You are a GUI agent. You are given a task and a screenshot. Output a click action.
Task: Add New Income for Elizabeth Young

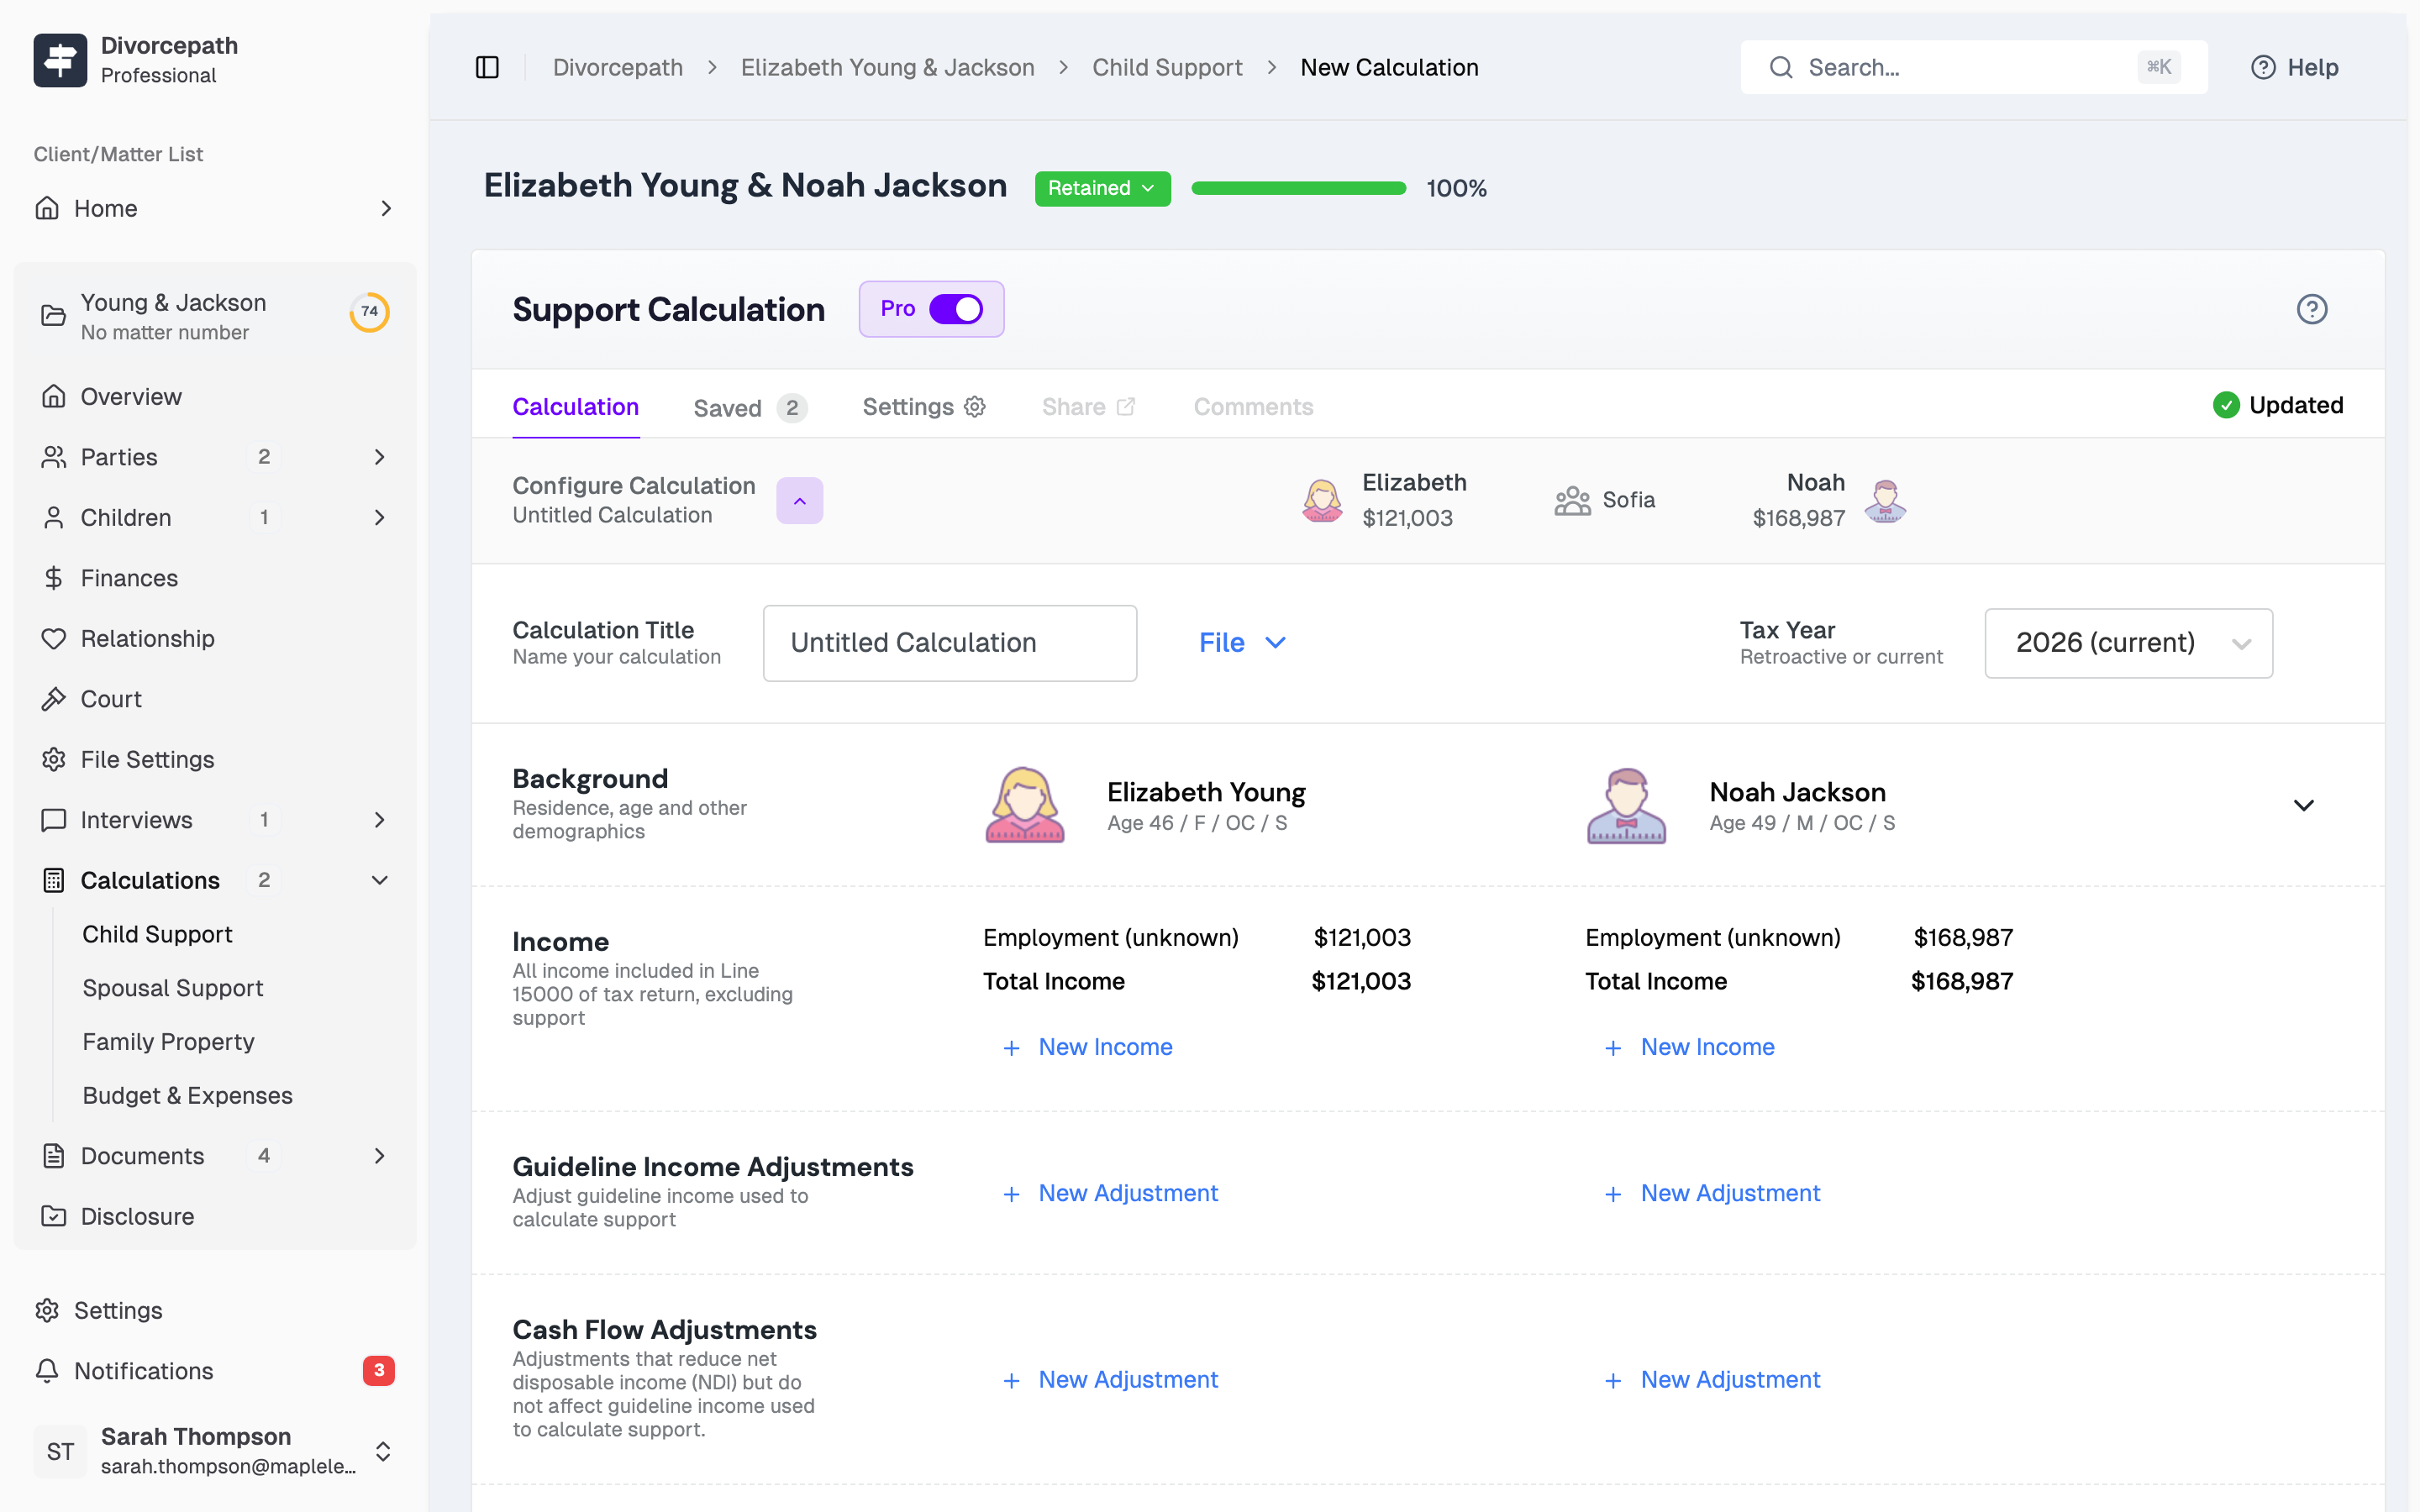(x=1104, y=1047)
